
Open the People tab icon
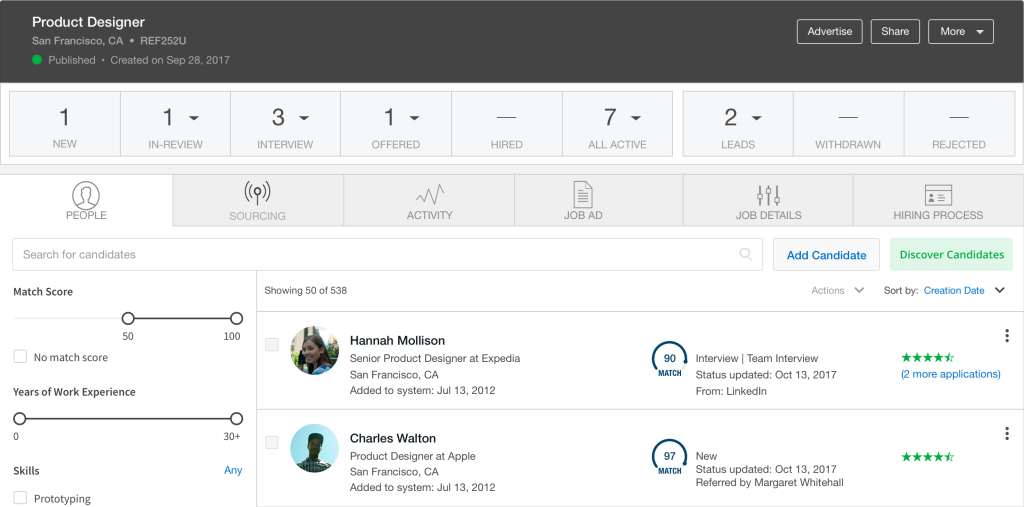click(x=86, y=194)
